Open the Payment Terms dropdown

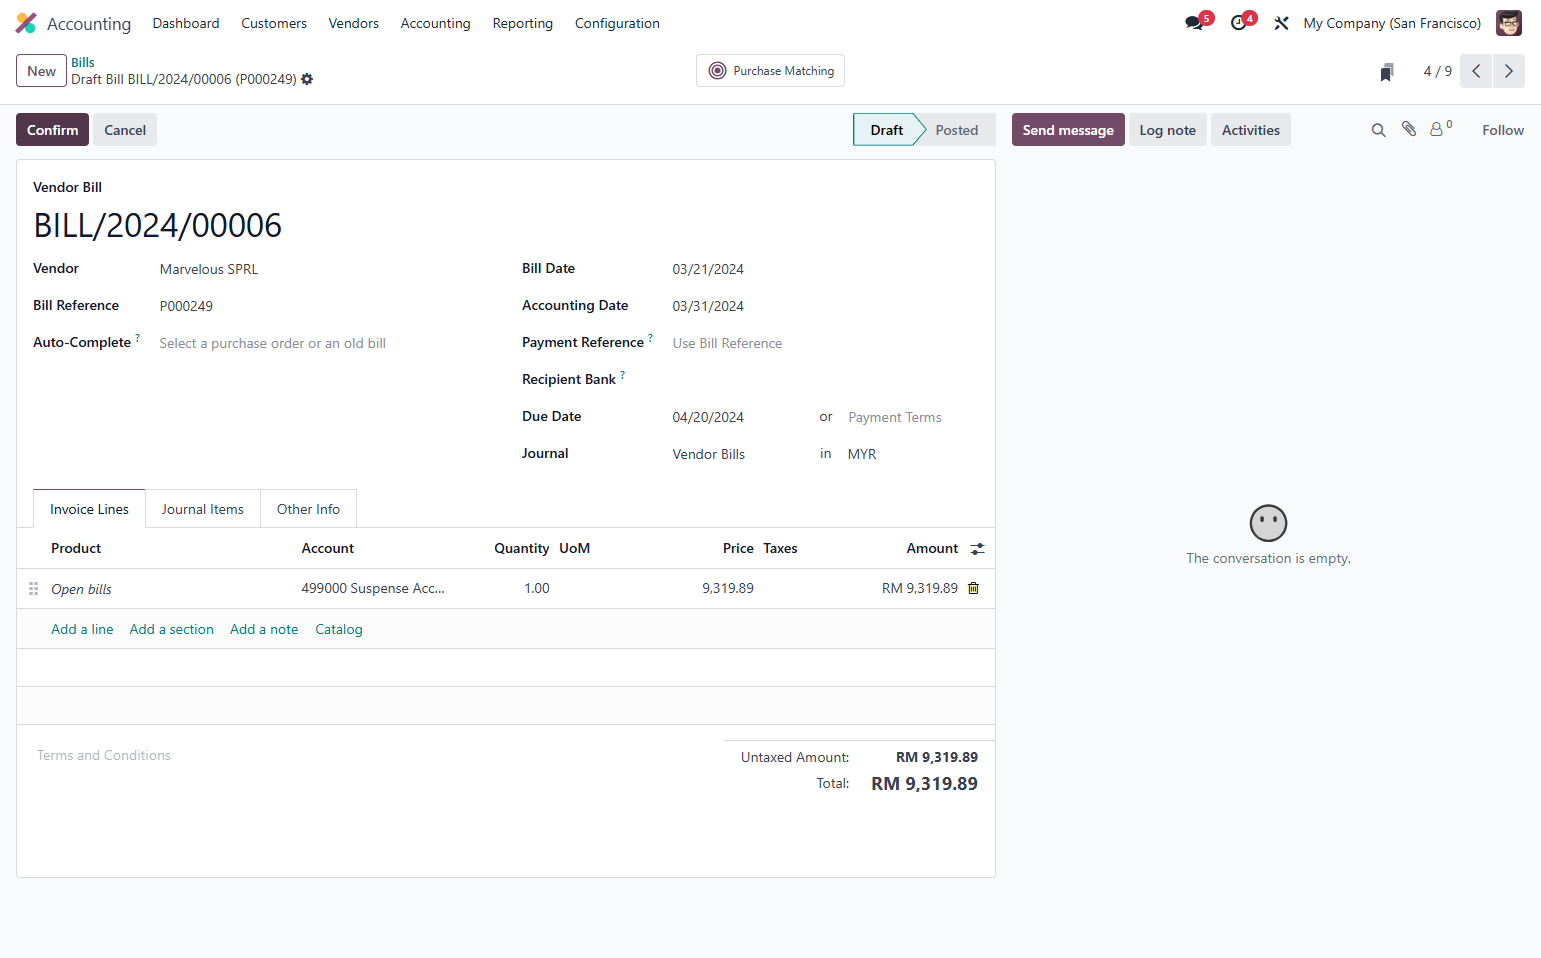[x=912, y=417]
